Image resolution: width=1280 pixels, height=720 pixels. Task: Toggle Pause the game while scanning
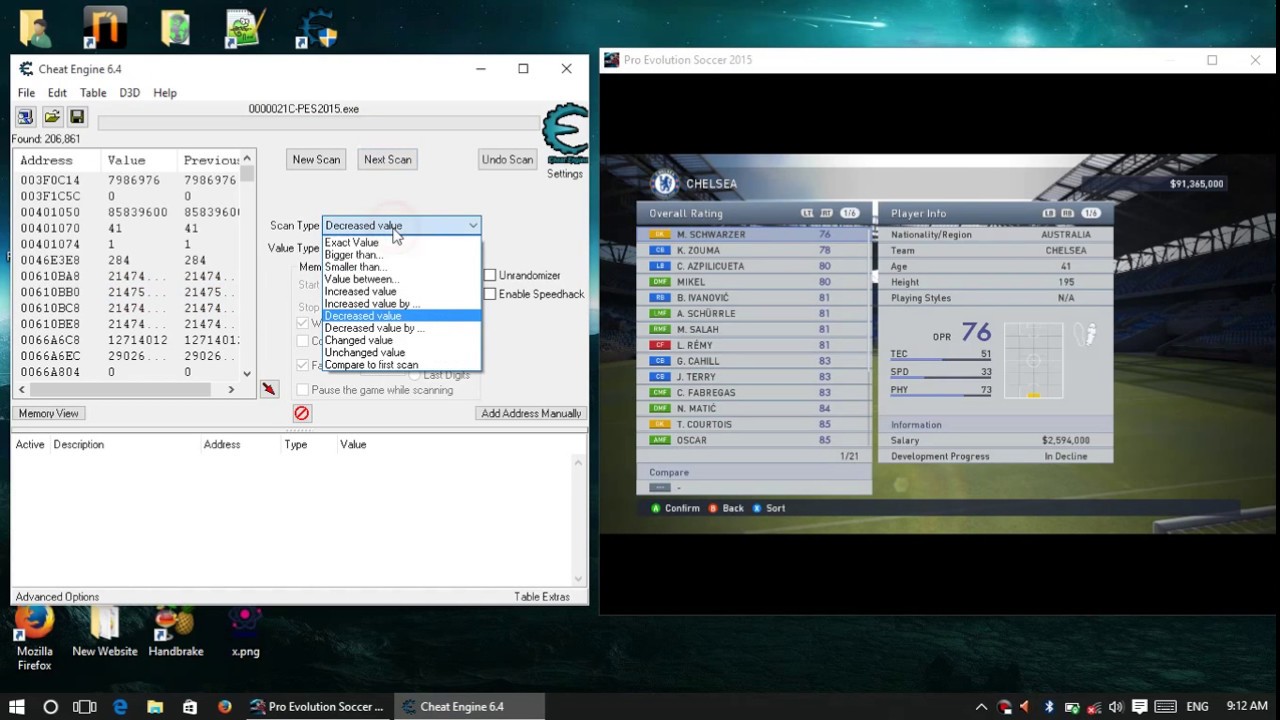pyautogui.click(x=303, y=390)
